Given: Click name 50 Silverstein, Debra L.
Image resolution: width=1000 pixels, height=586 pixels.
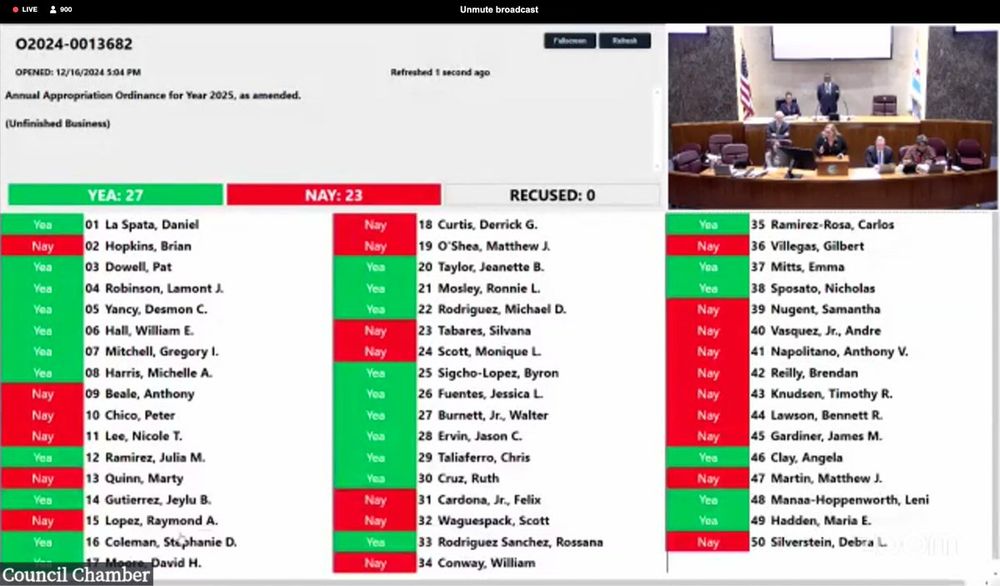Looking at the screenshot, I should click(820, 542).
